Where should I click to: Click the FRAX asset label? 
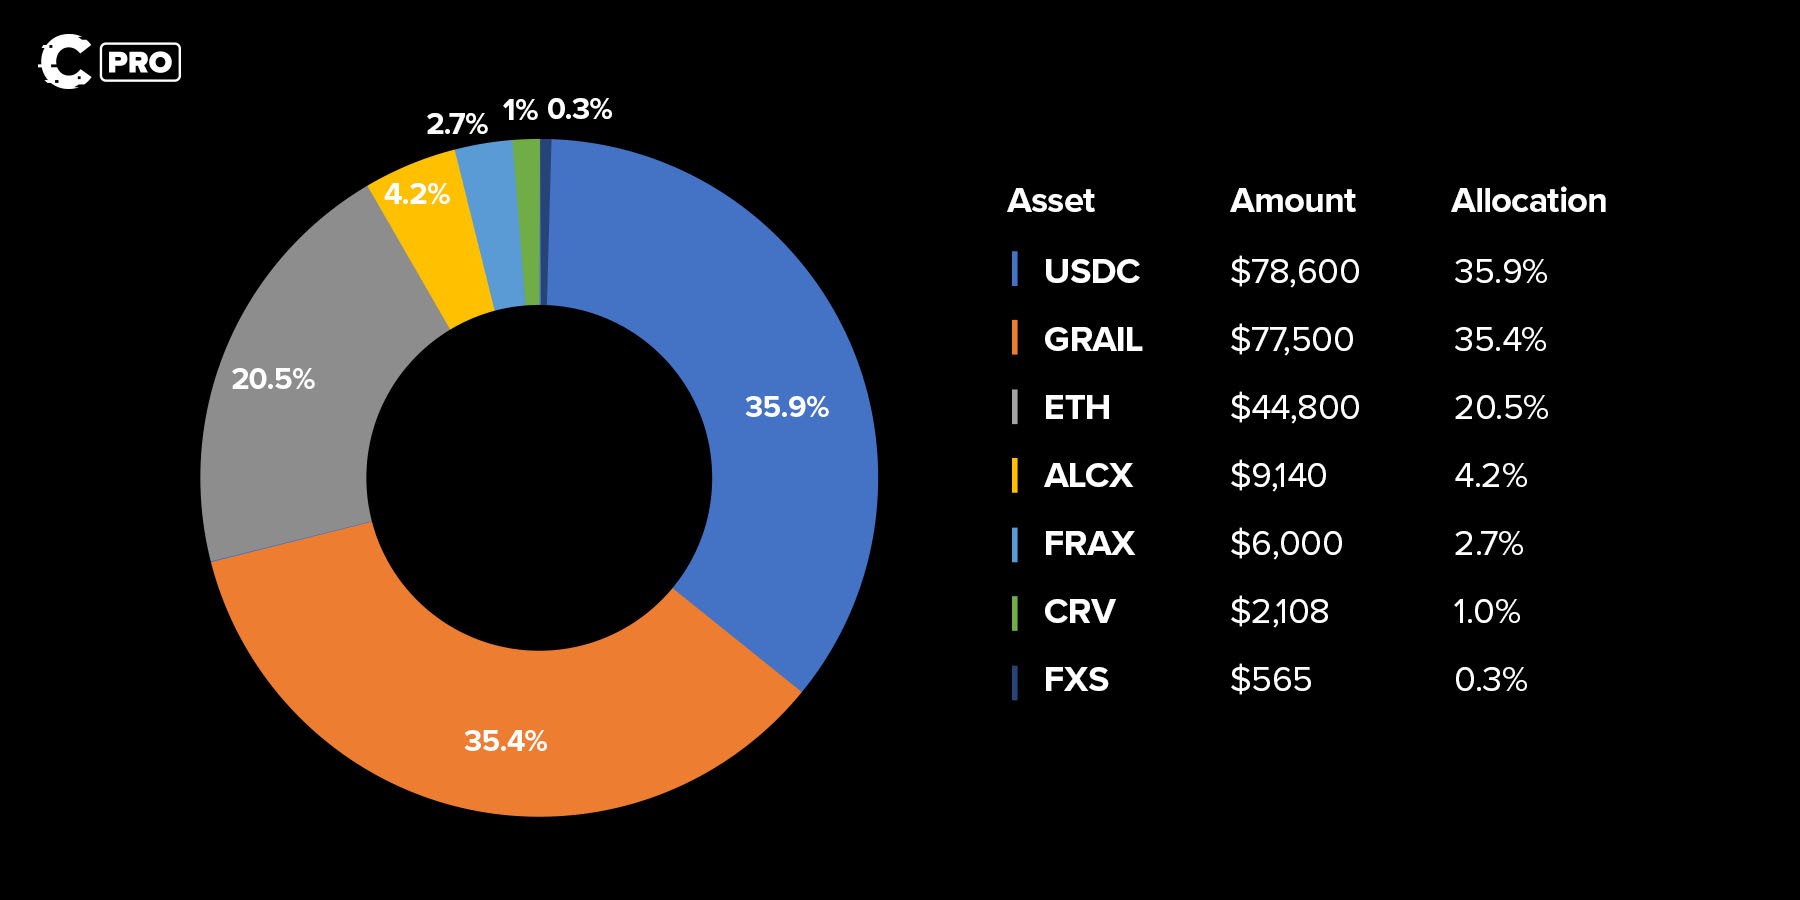[x=1089, y=543]
